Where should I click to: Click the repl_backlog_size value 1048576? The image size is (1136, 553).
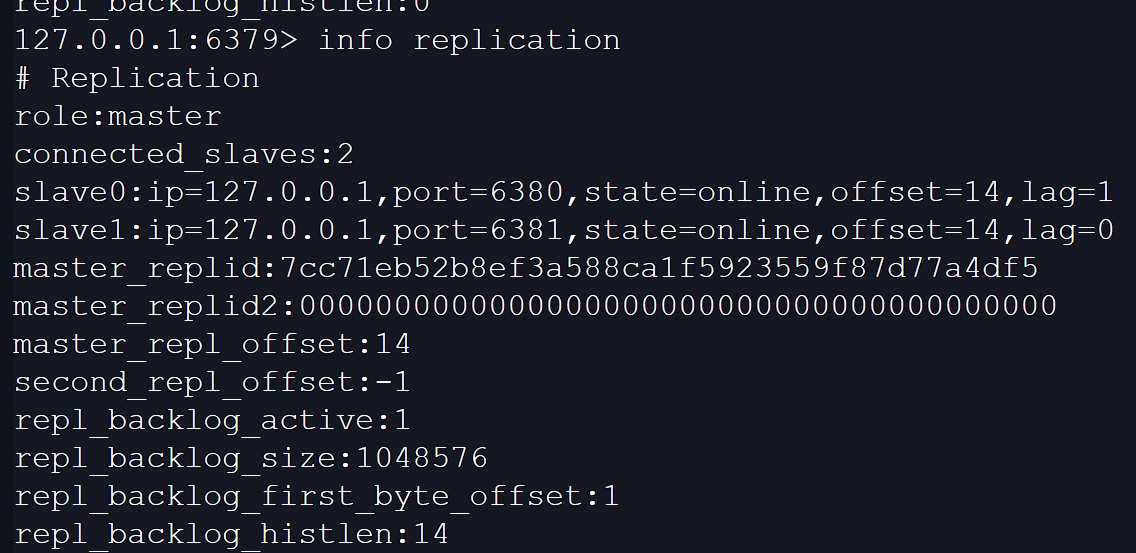(421, 459)
